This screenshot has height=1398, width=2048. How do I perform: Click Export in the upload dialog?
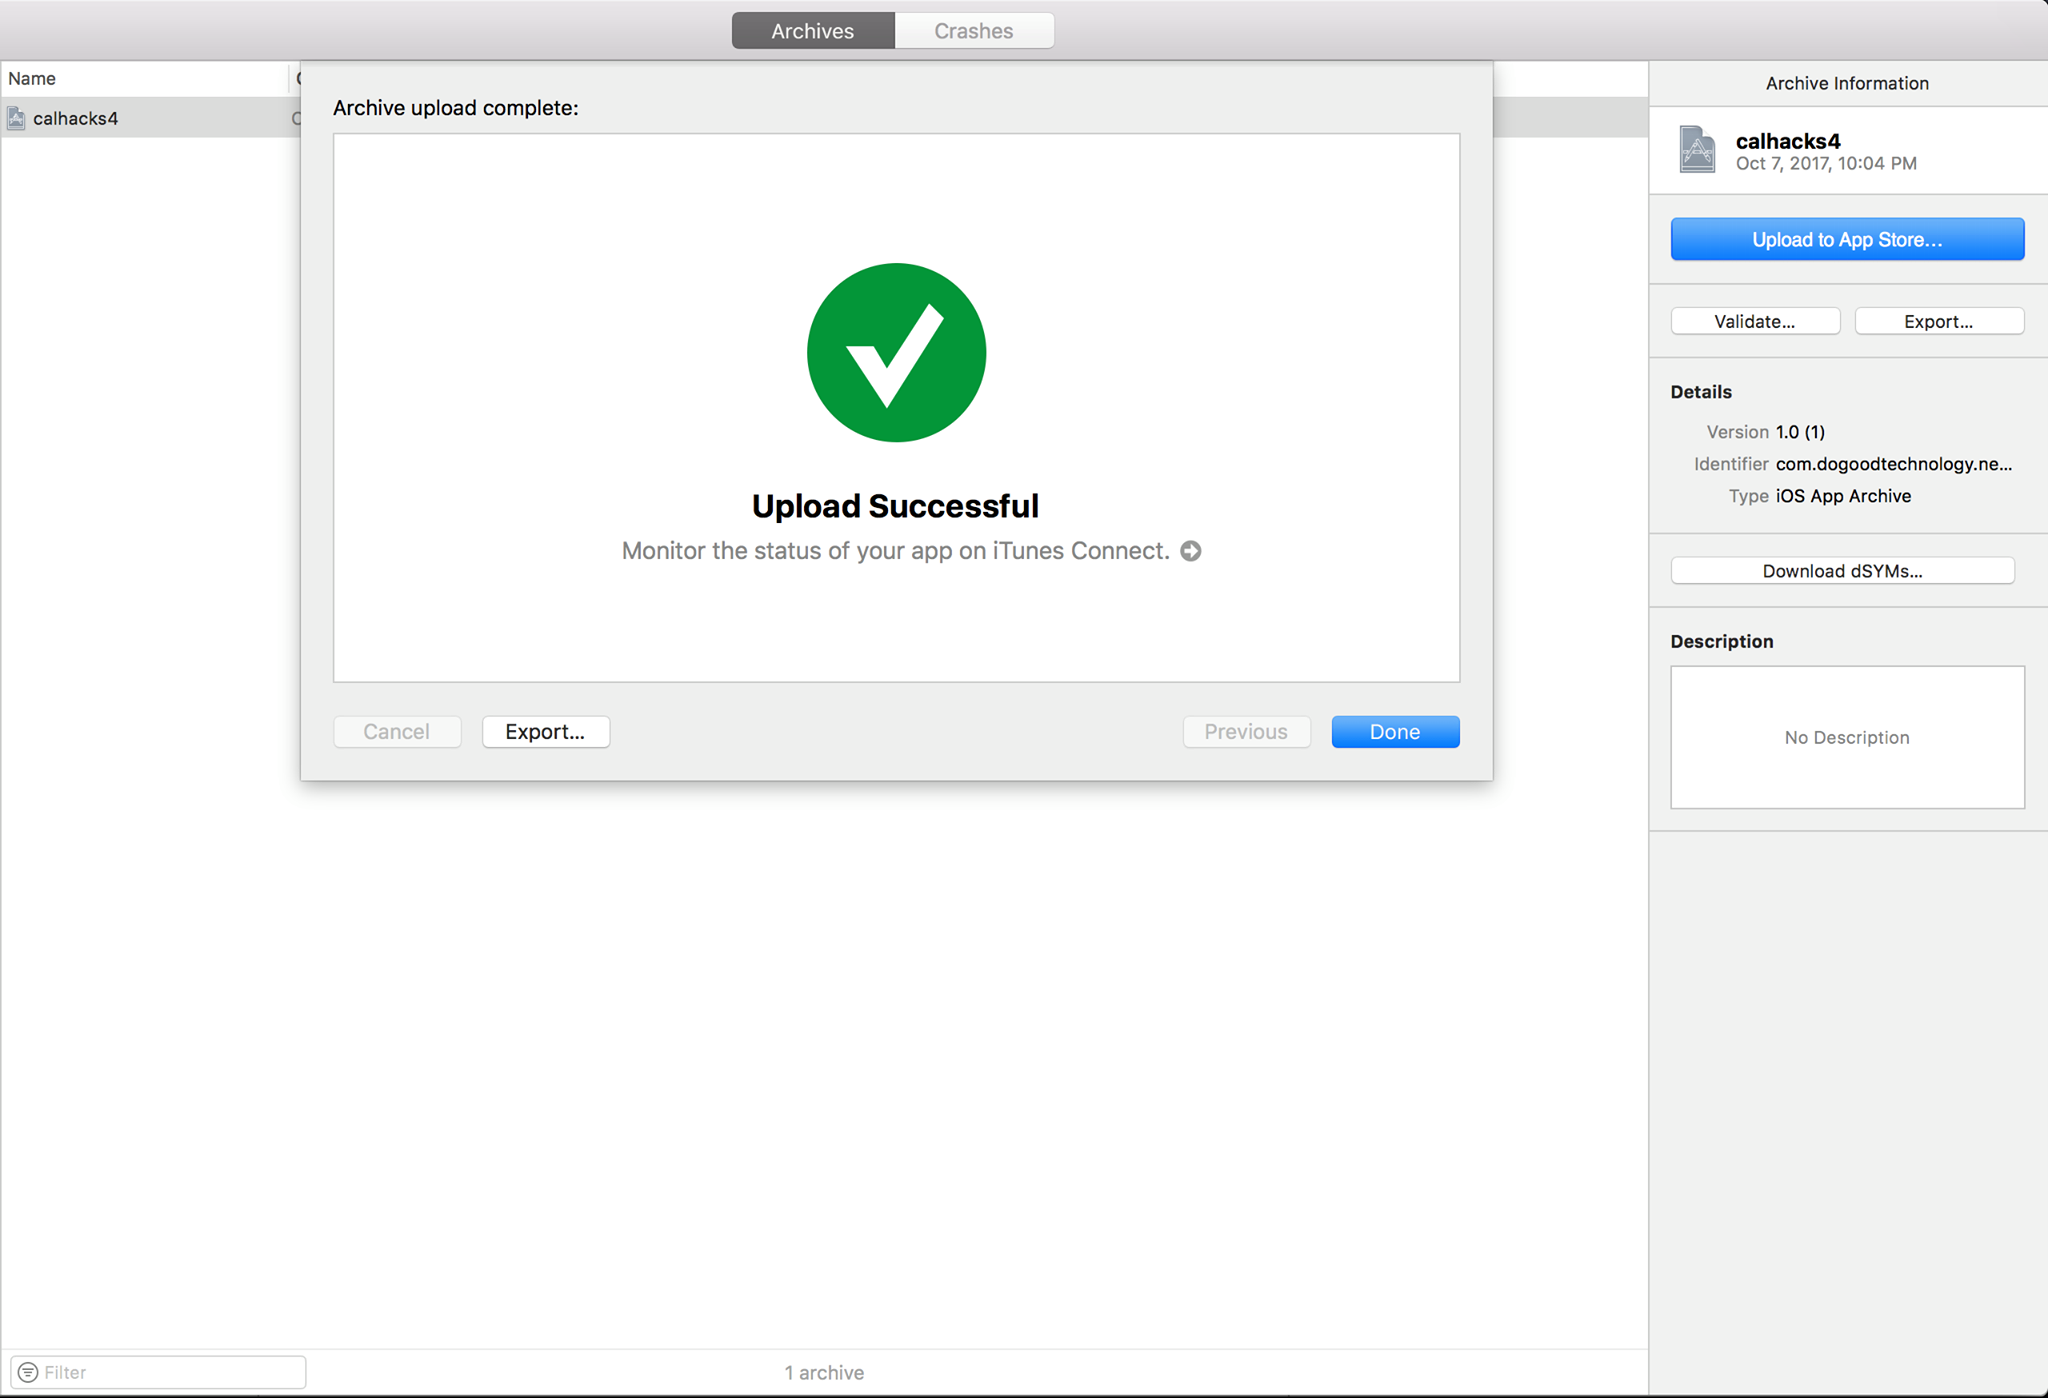click(x=545, y=732)
